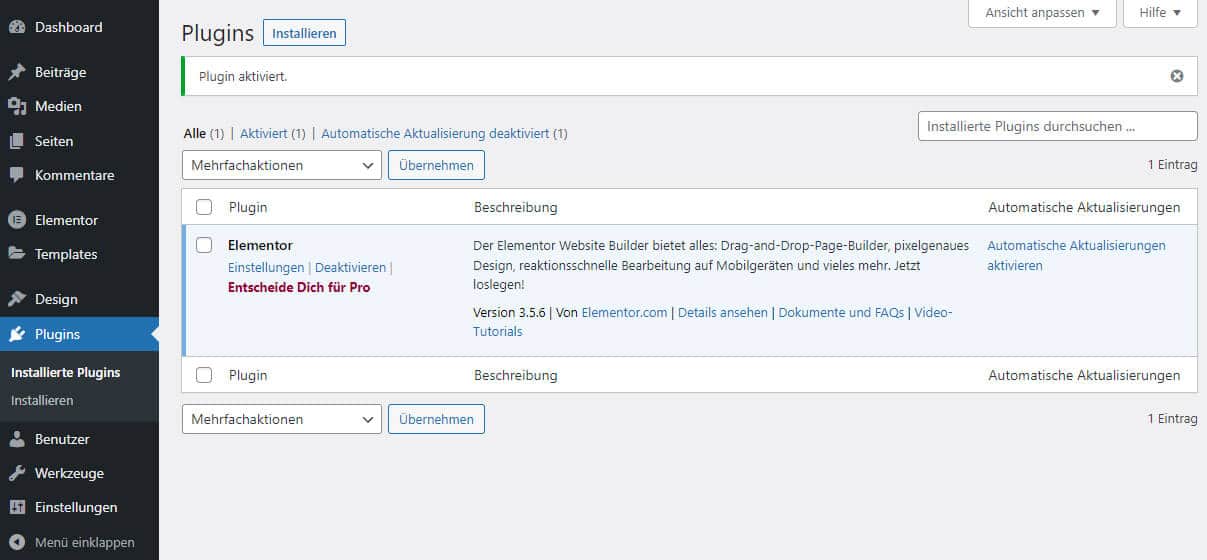Click the Kommentare speech bubble icon
Viewport: 1207px width, 560px height.
point(17,175)
